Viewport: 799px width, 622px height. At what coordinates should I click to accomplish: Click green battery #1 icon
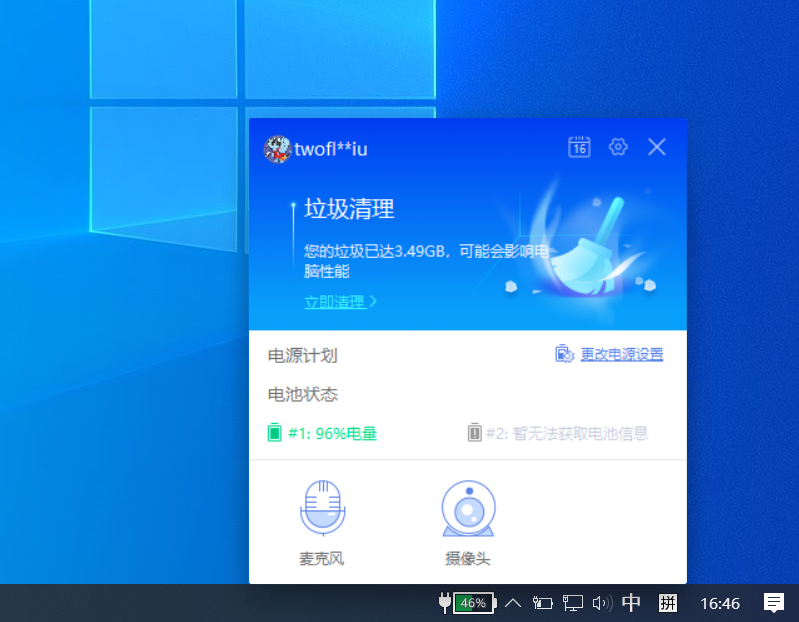[275, 432]
